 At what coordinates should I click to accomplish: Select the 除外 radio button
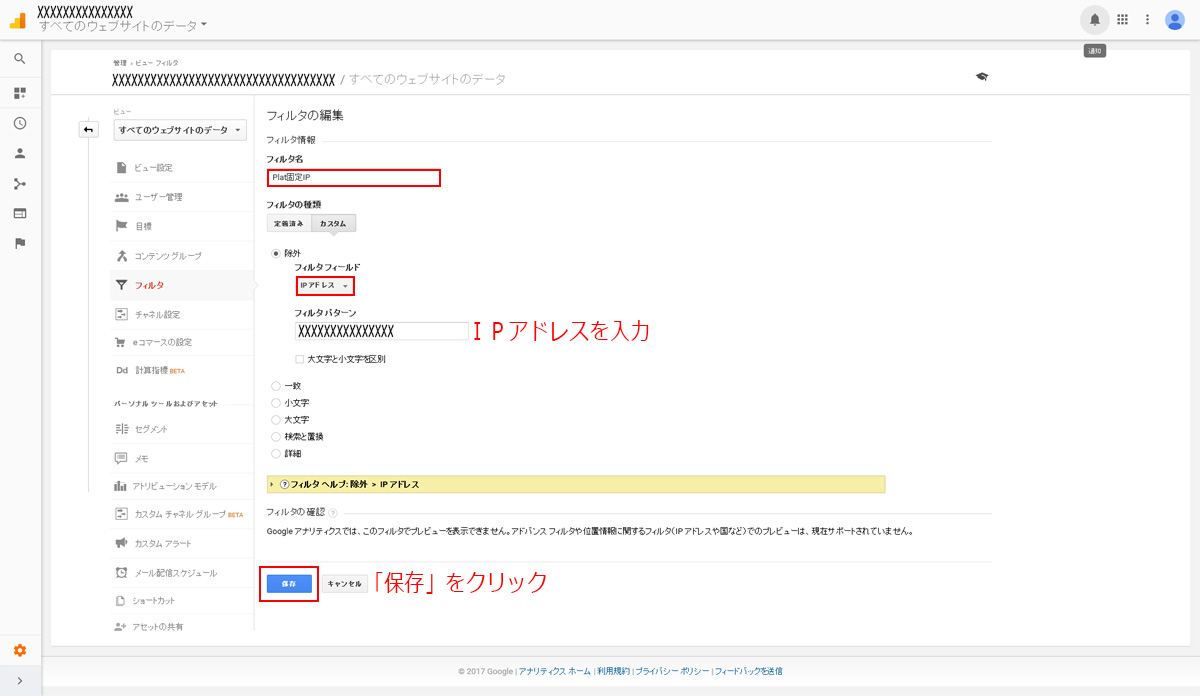[276, 253]
